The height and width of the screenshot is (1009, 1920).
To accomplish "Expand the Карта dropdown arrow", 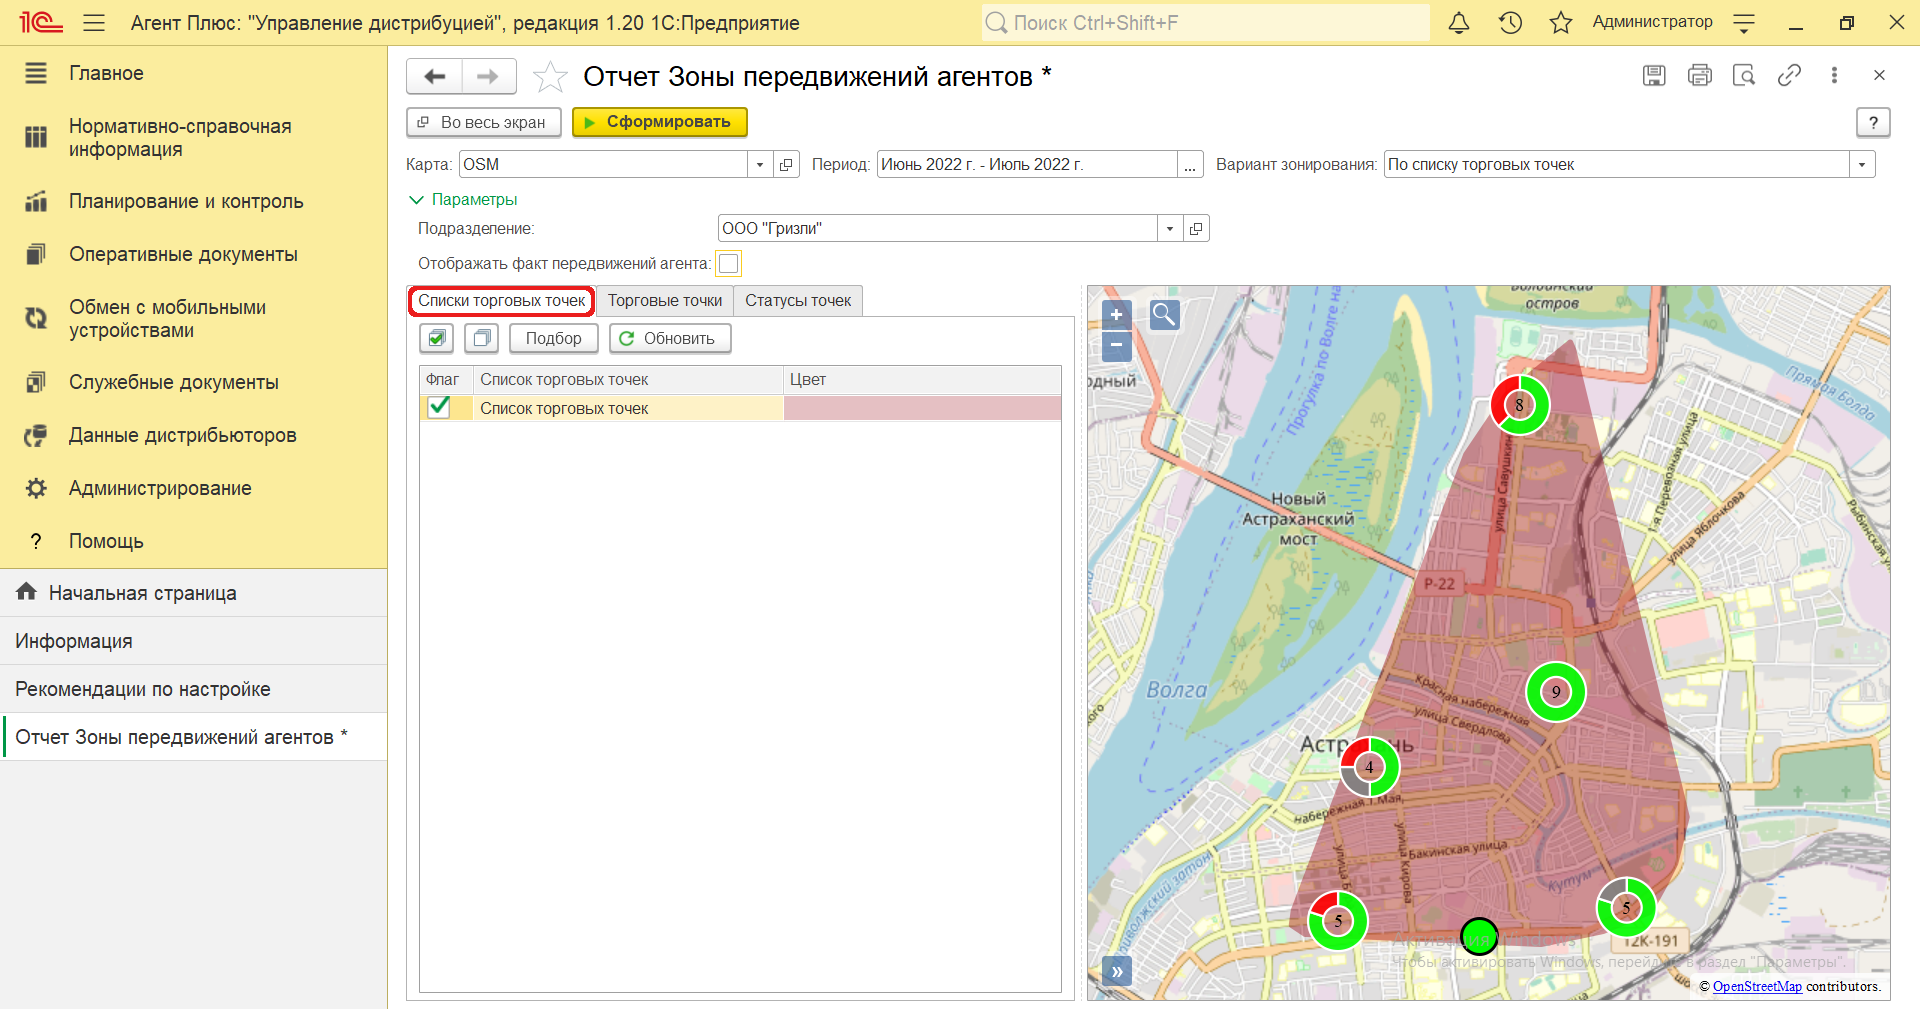I will tap(760, 164).
